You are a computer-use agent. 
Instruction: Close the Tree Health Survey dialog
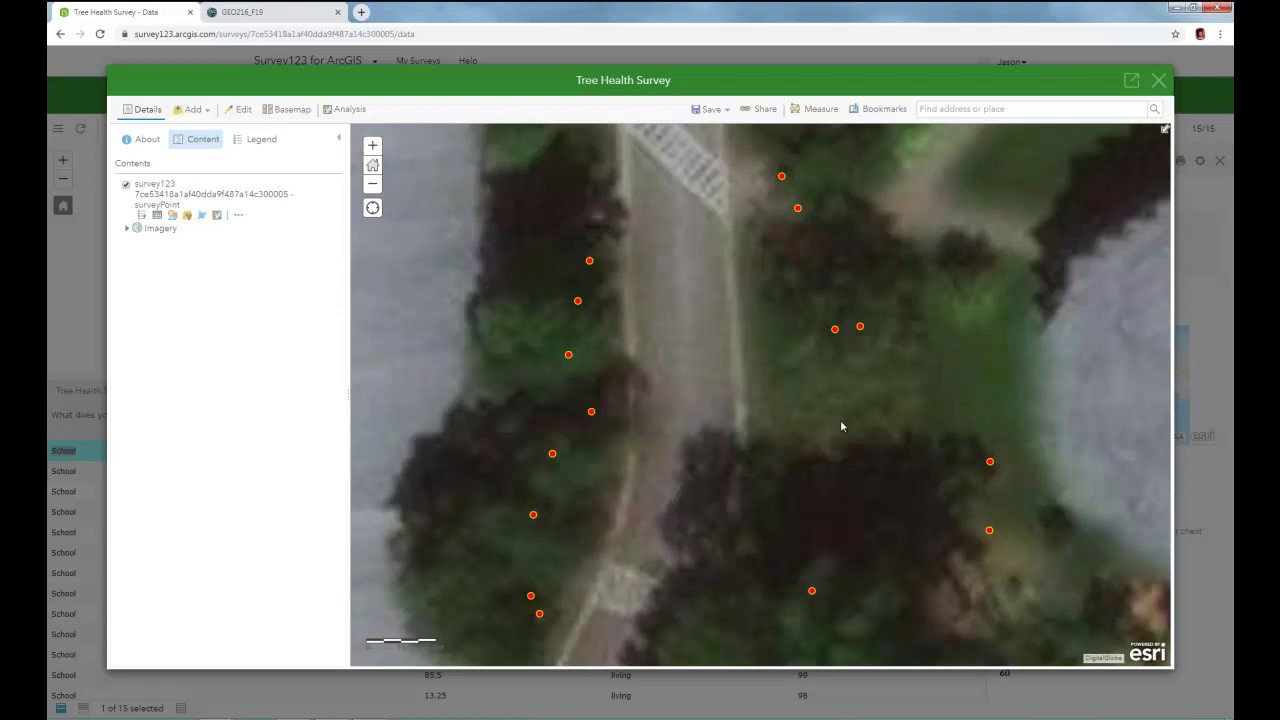(1158, 80)
